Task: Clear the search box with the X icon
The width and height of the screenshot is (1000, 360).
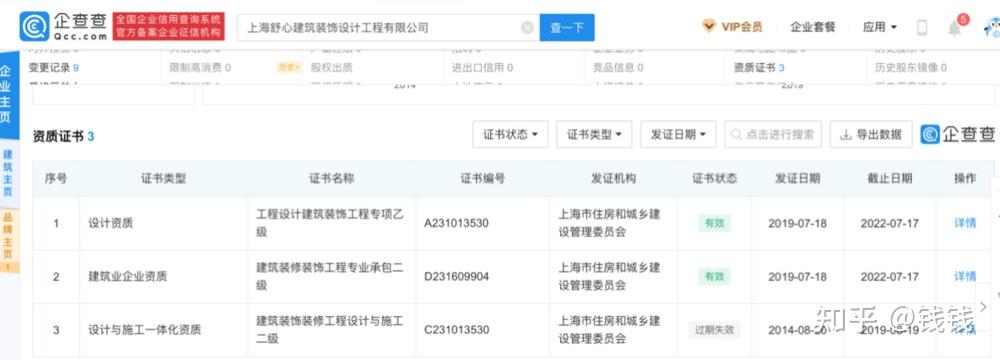Action: [527, 27]
